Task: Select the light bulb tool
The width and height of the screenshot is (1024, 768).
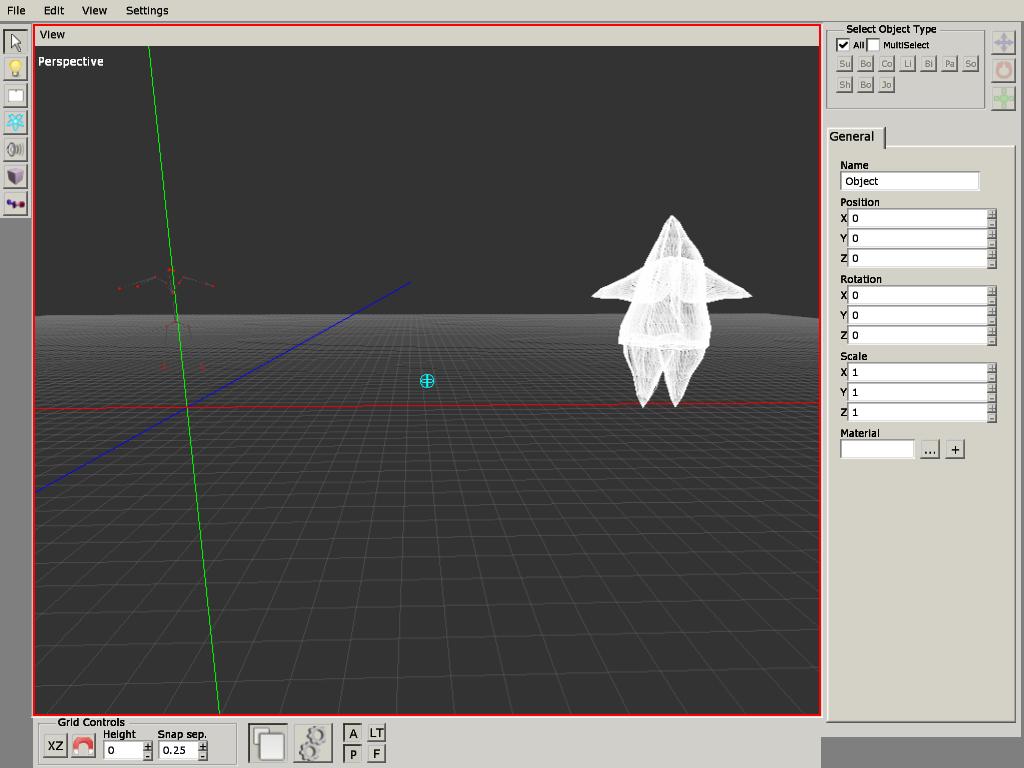Action: pos(15,69)
